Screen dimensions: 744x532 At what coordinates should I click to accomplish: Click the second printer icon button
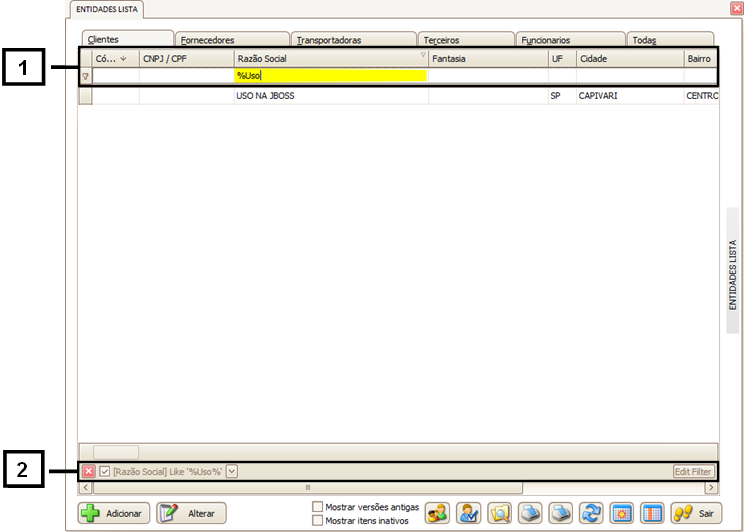(x=561, y=513)
